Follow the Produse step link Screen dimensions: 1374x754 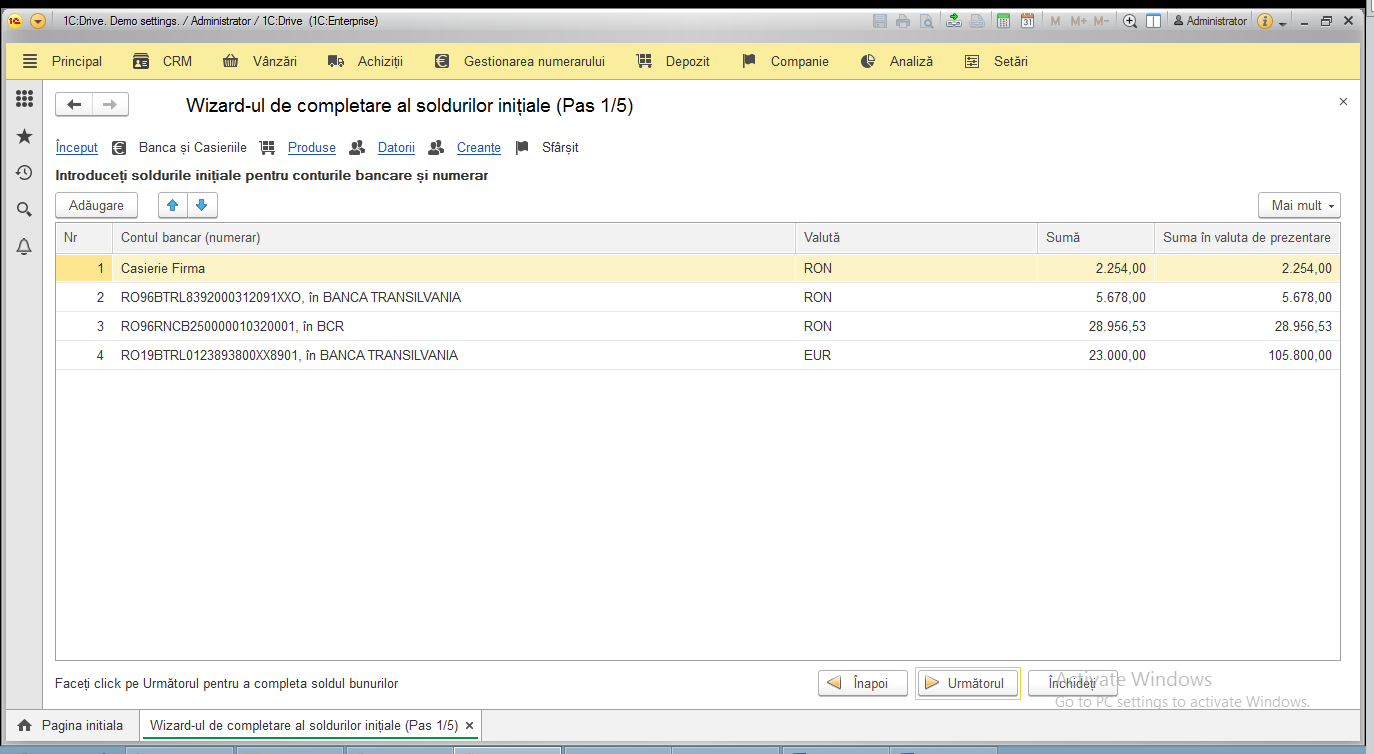[x=312, y=147]
